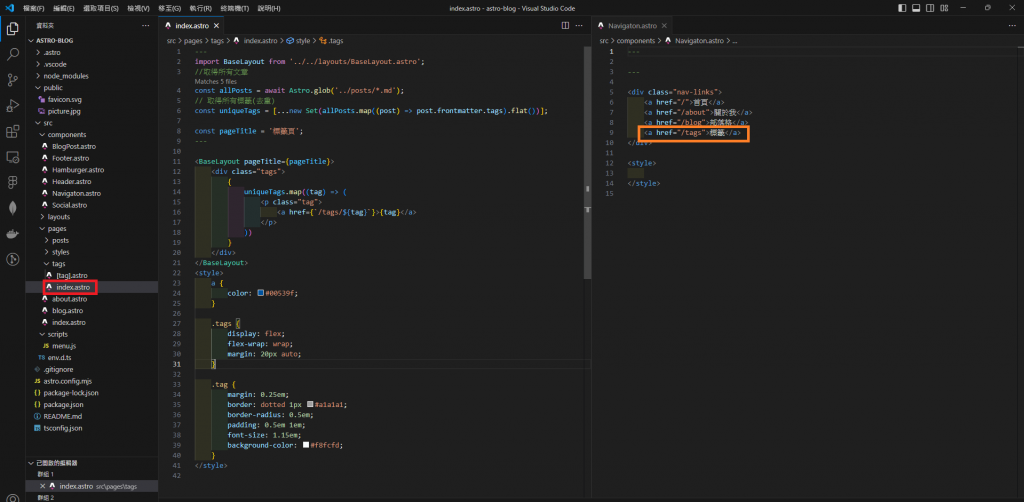1024x502 pixels.
Task: Open the 檔案(F) File menu
Action: 34,8
